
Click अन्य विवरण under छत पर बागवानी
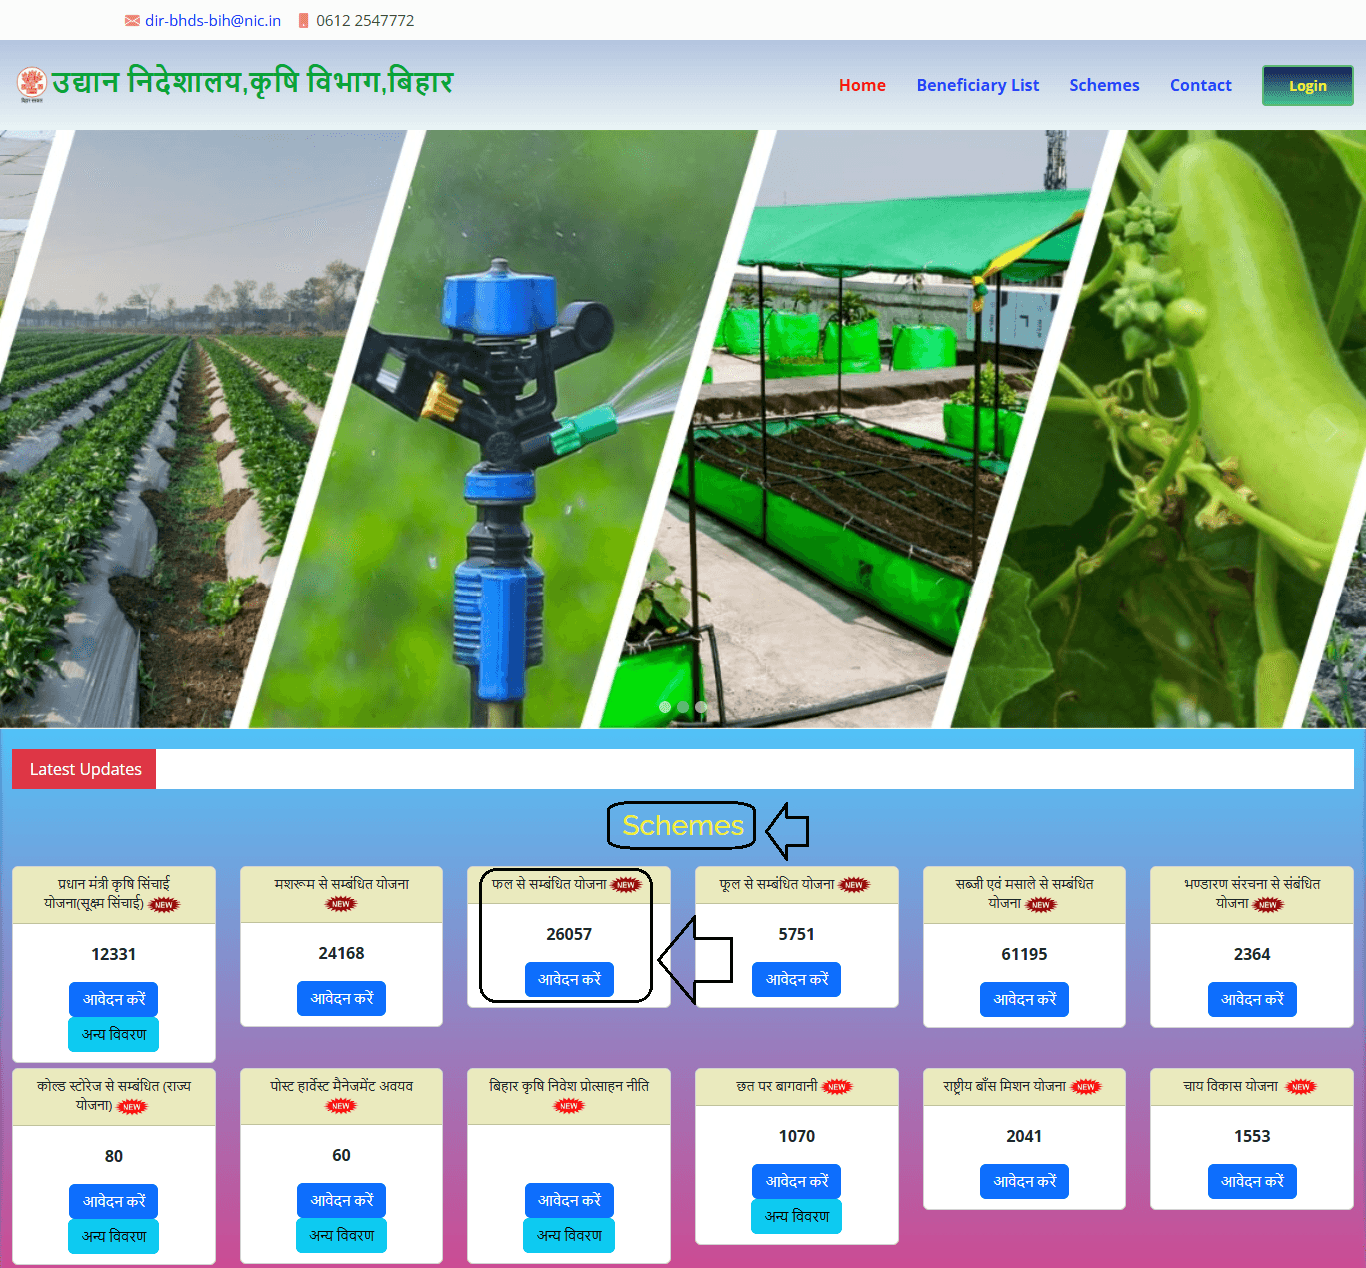pyautogui.click(x=797, y=1217)
